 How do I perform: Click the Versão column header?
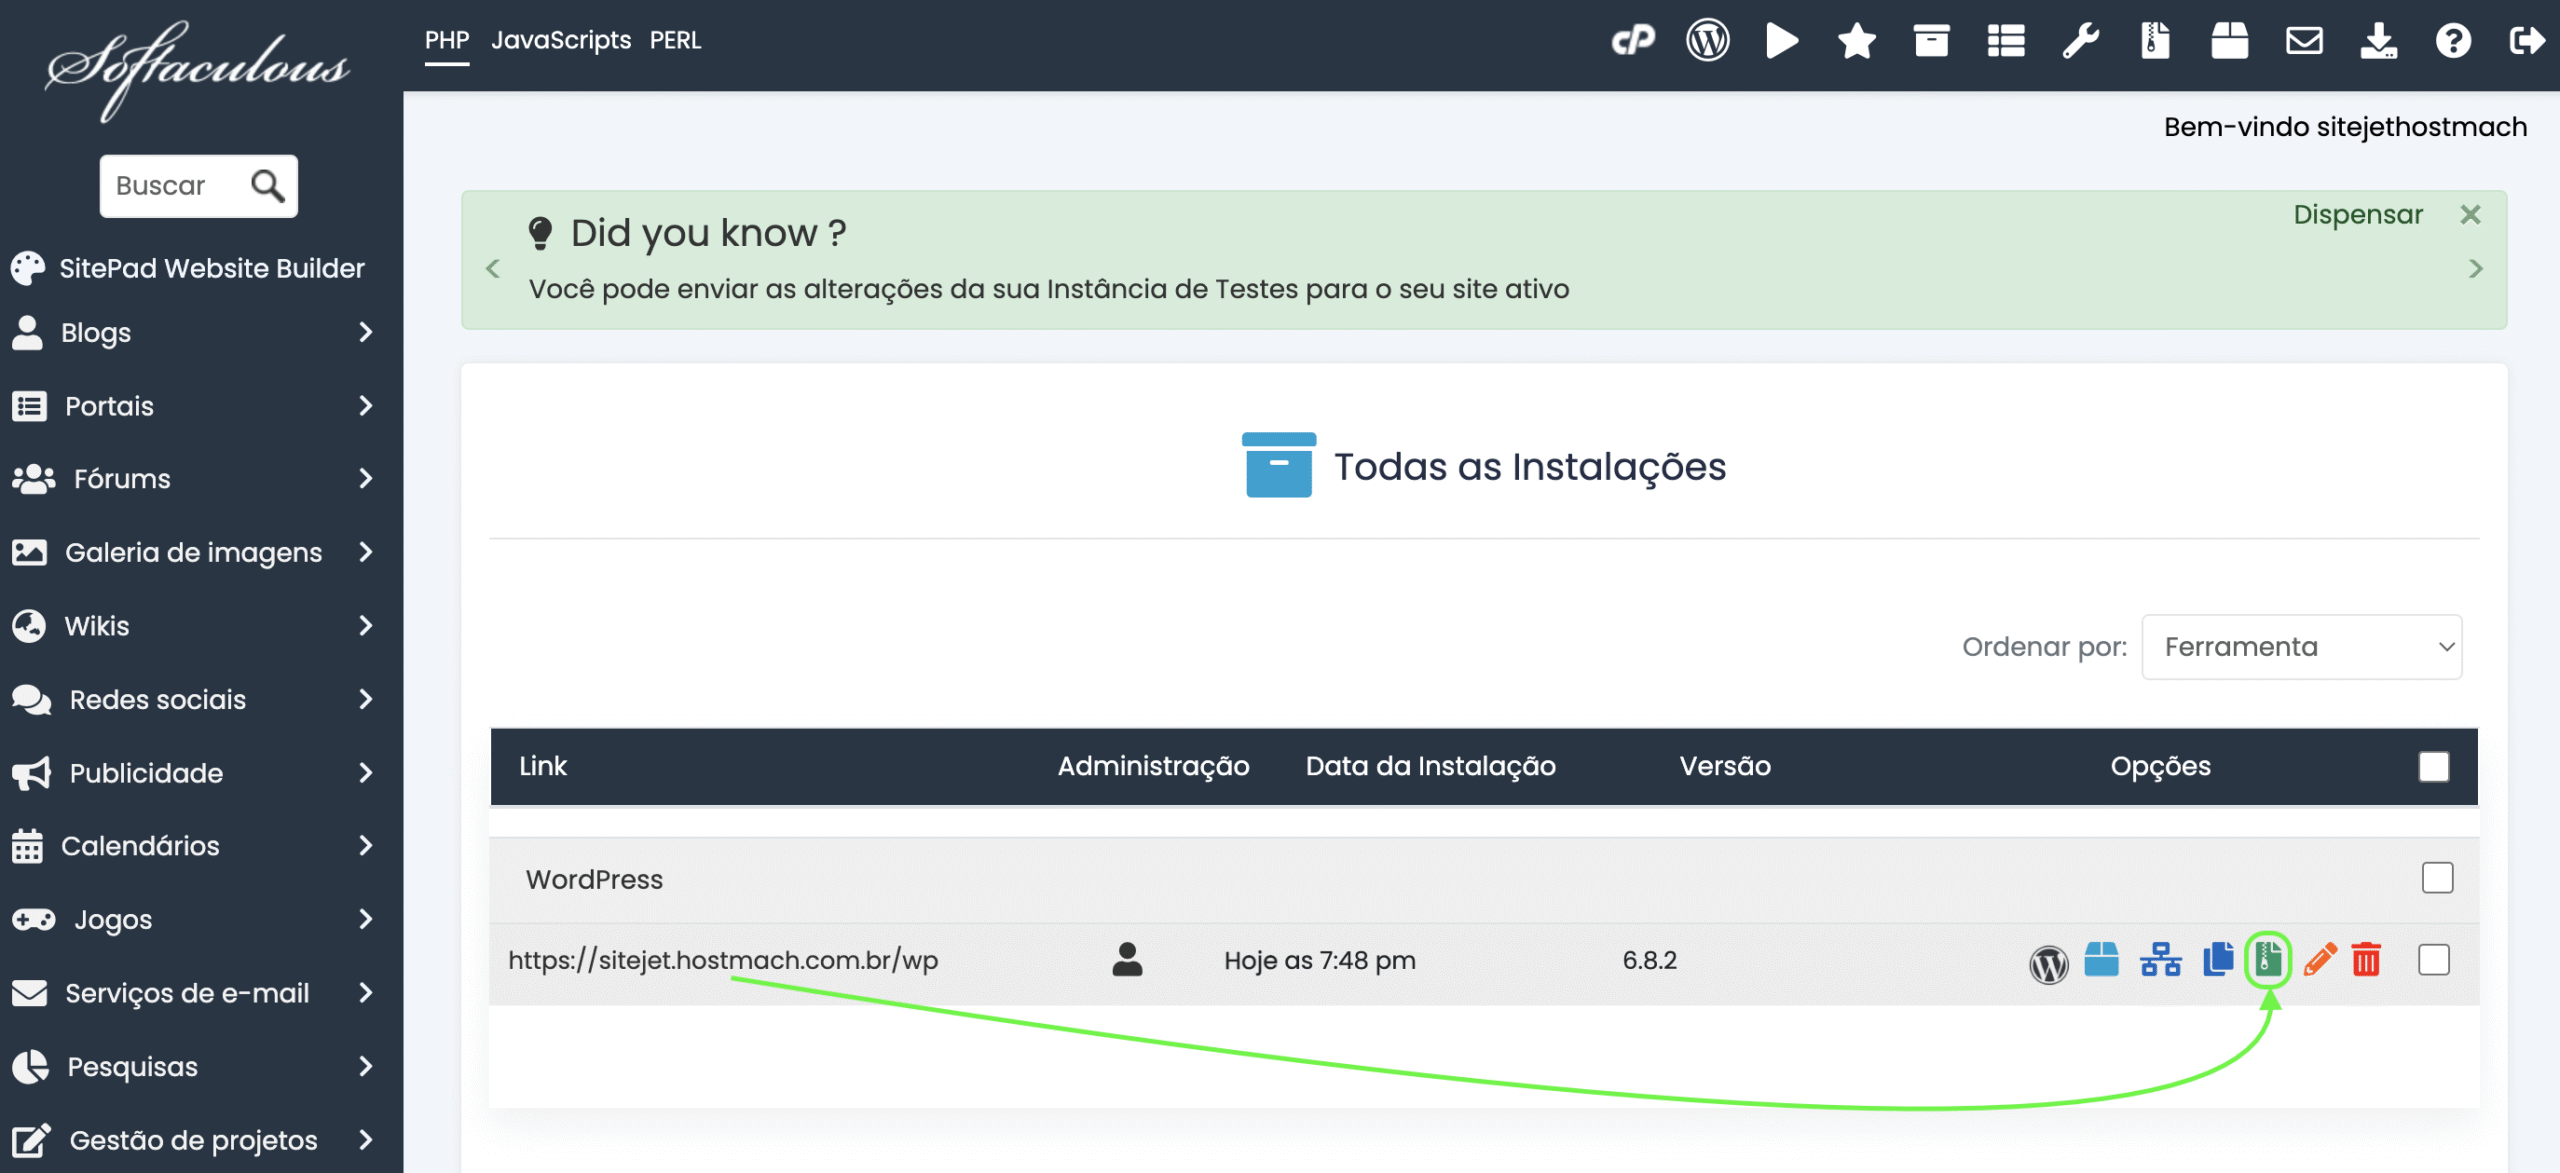point(1724,766)
